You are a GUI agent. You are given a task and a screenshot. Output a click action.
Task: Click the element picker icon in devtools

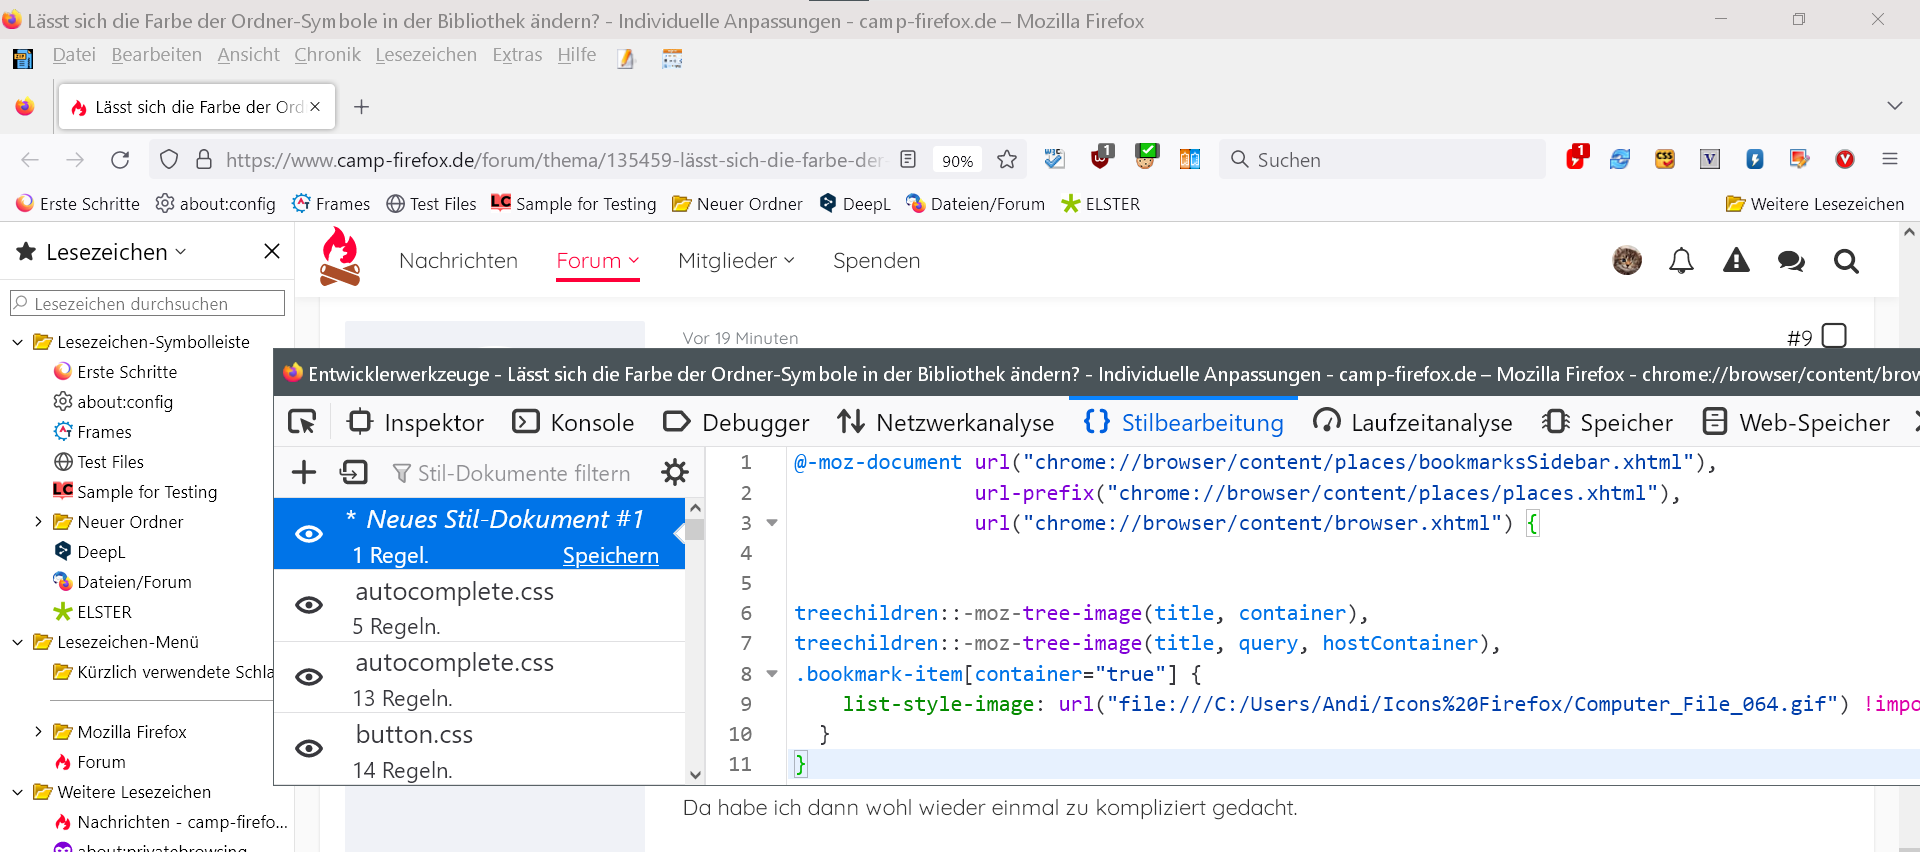[x=302, y=422]
